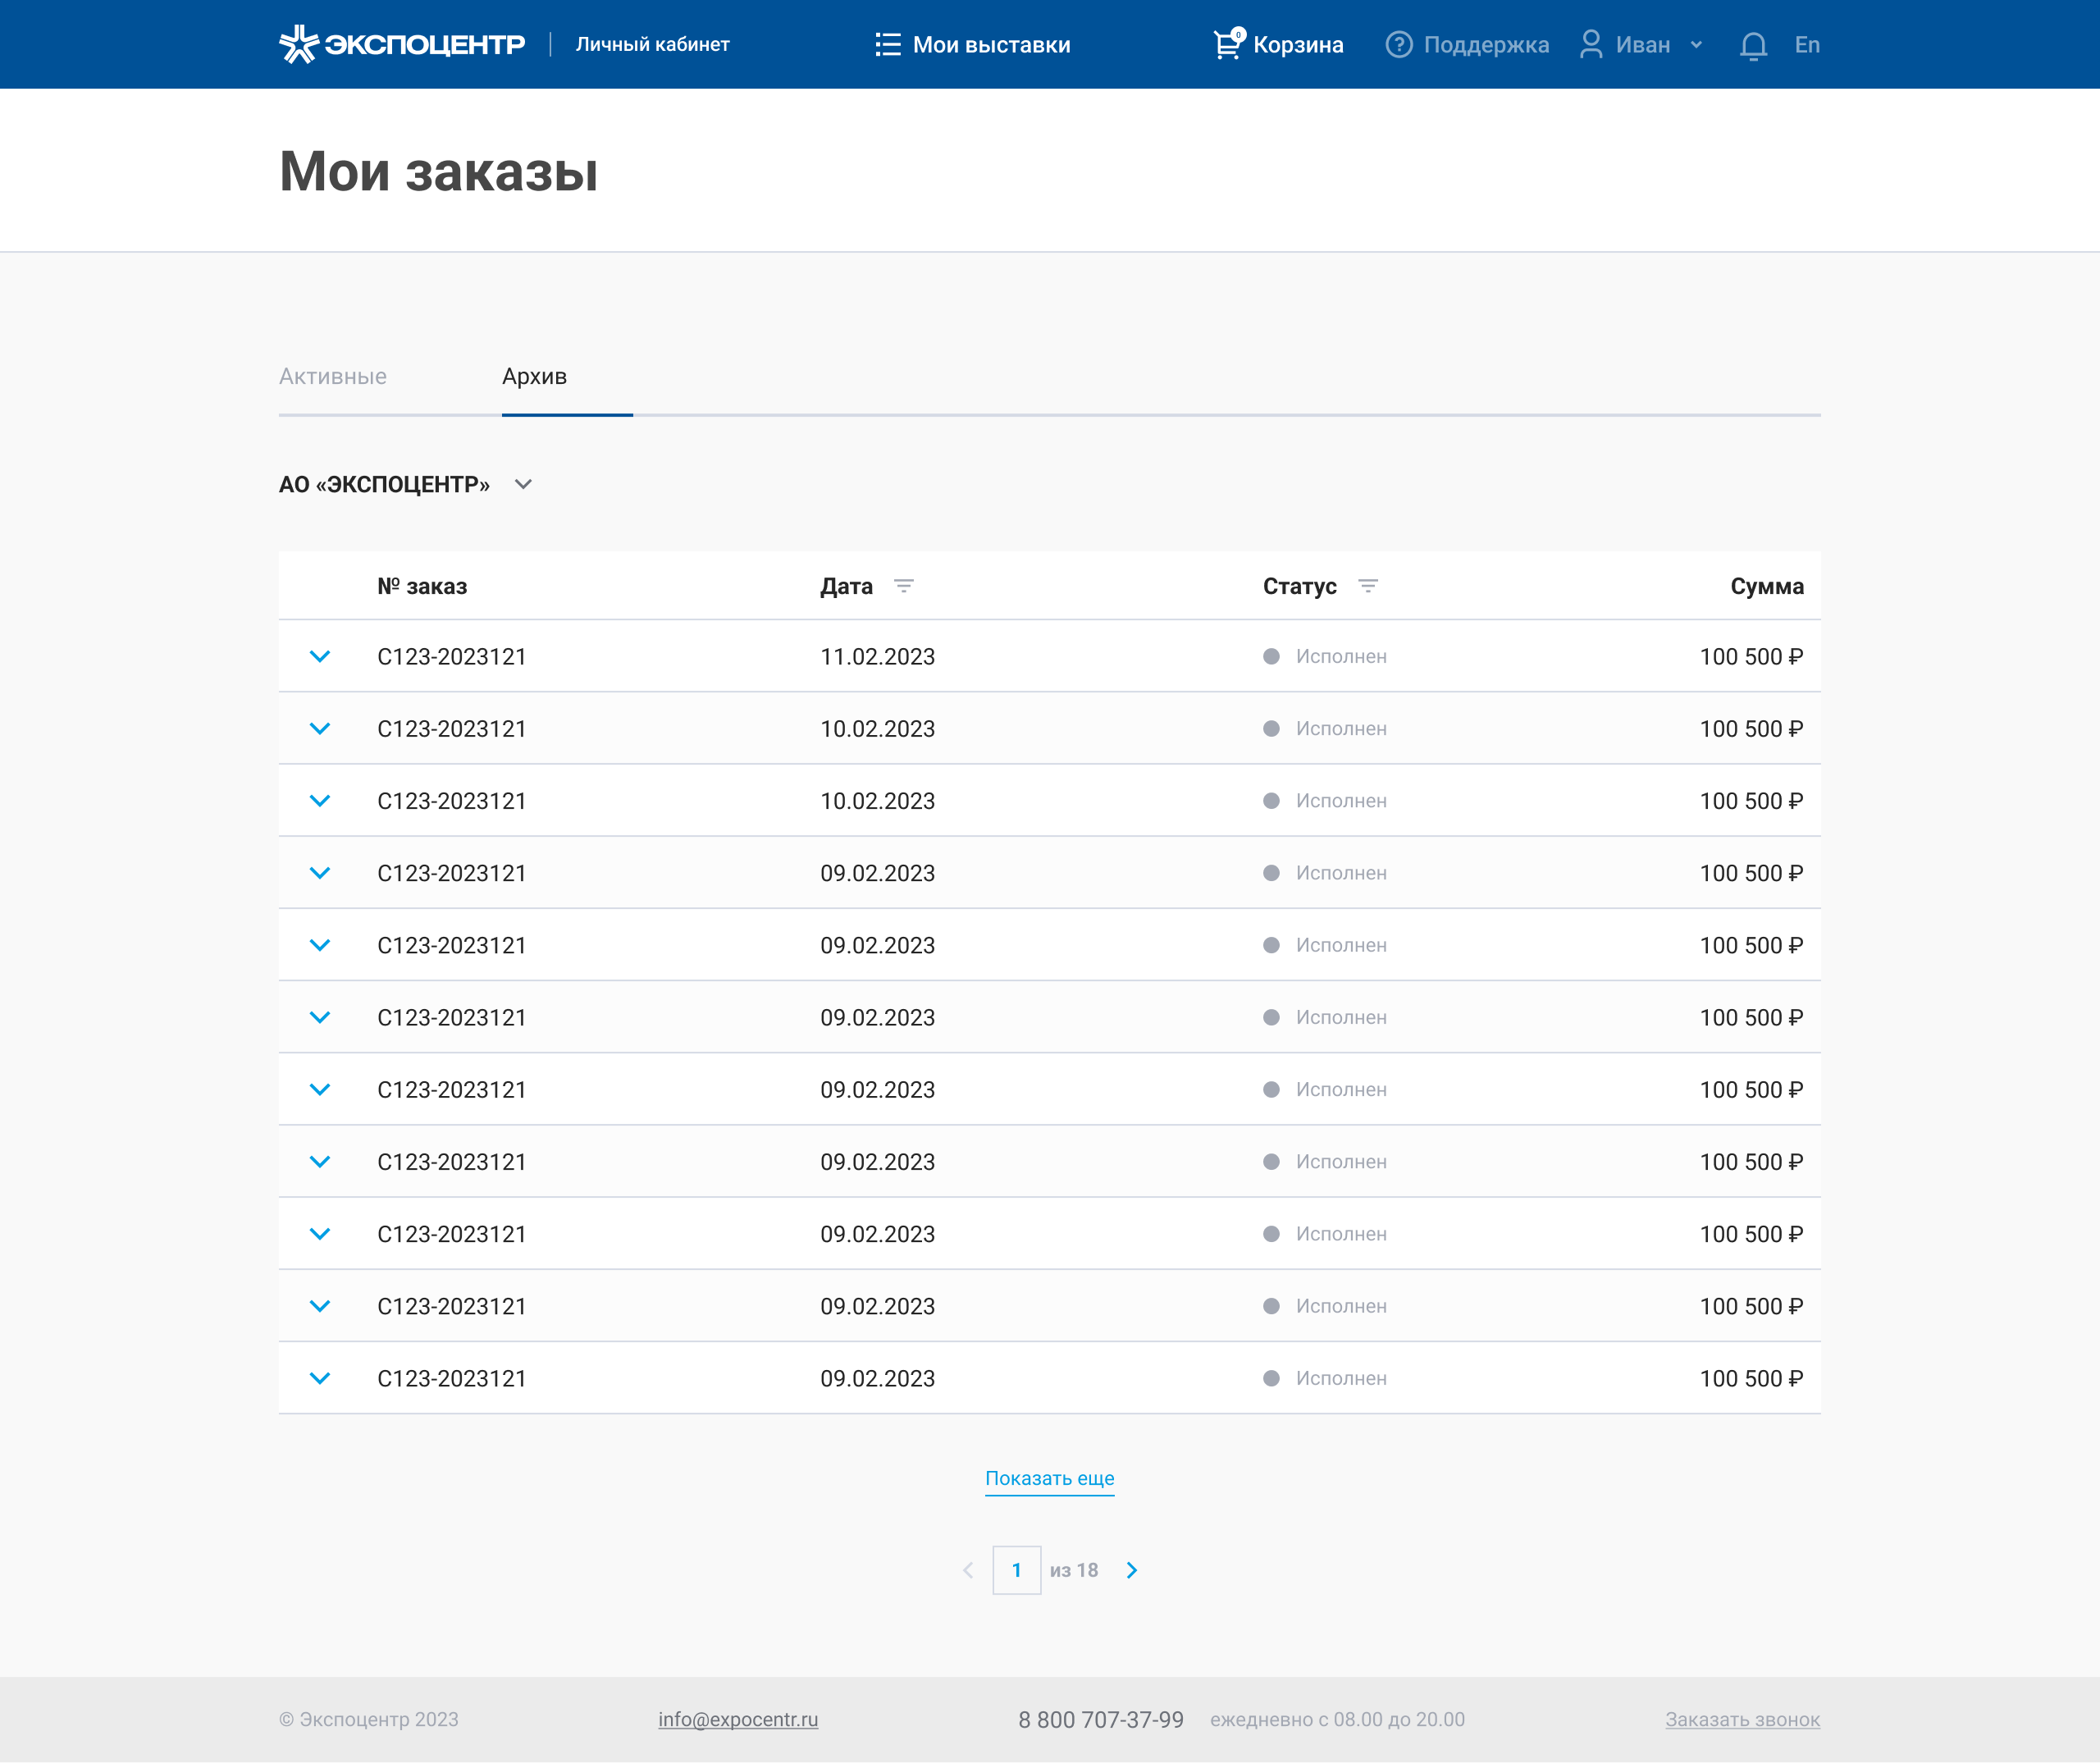
Task: Click the user avatar icon beside Иван
Action: 1591,44
